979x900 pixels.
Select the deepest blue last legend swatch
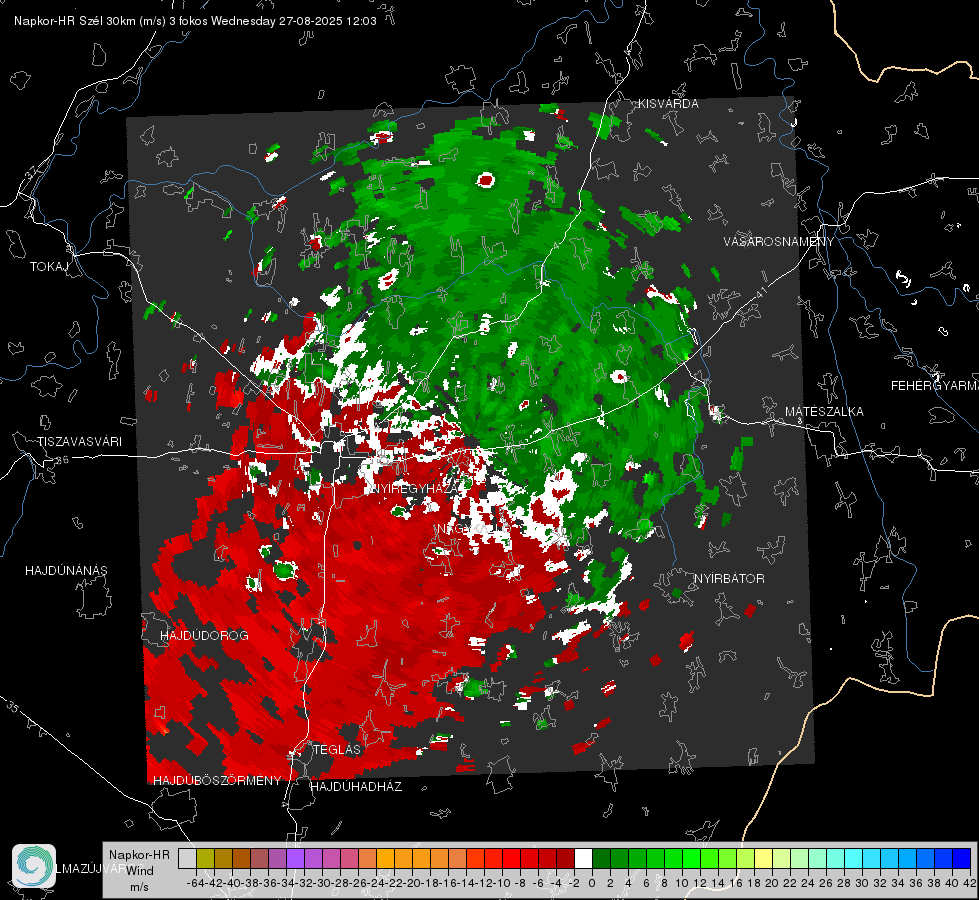coord(962,858)
